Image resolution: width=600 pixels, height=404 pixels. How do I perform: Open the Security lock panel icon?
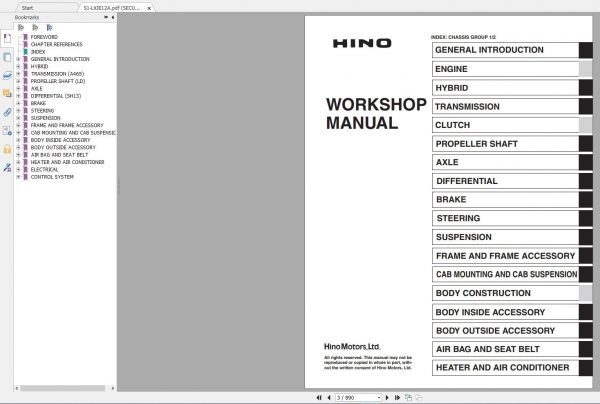7,149
